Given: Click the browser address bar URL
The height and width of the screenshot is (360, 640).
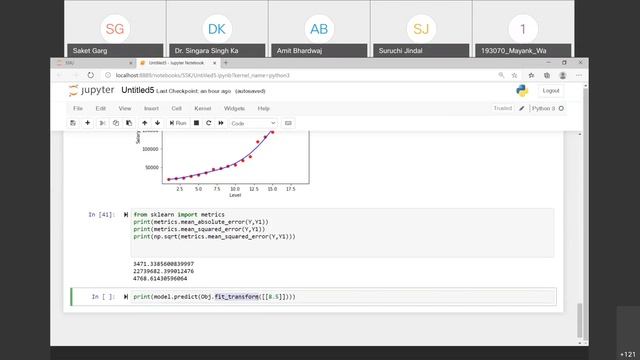Looking at the screenshot, I should tap(202, 76).
